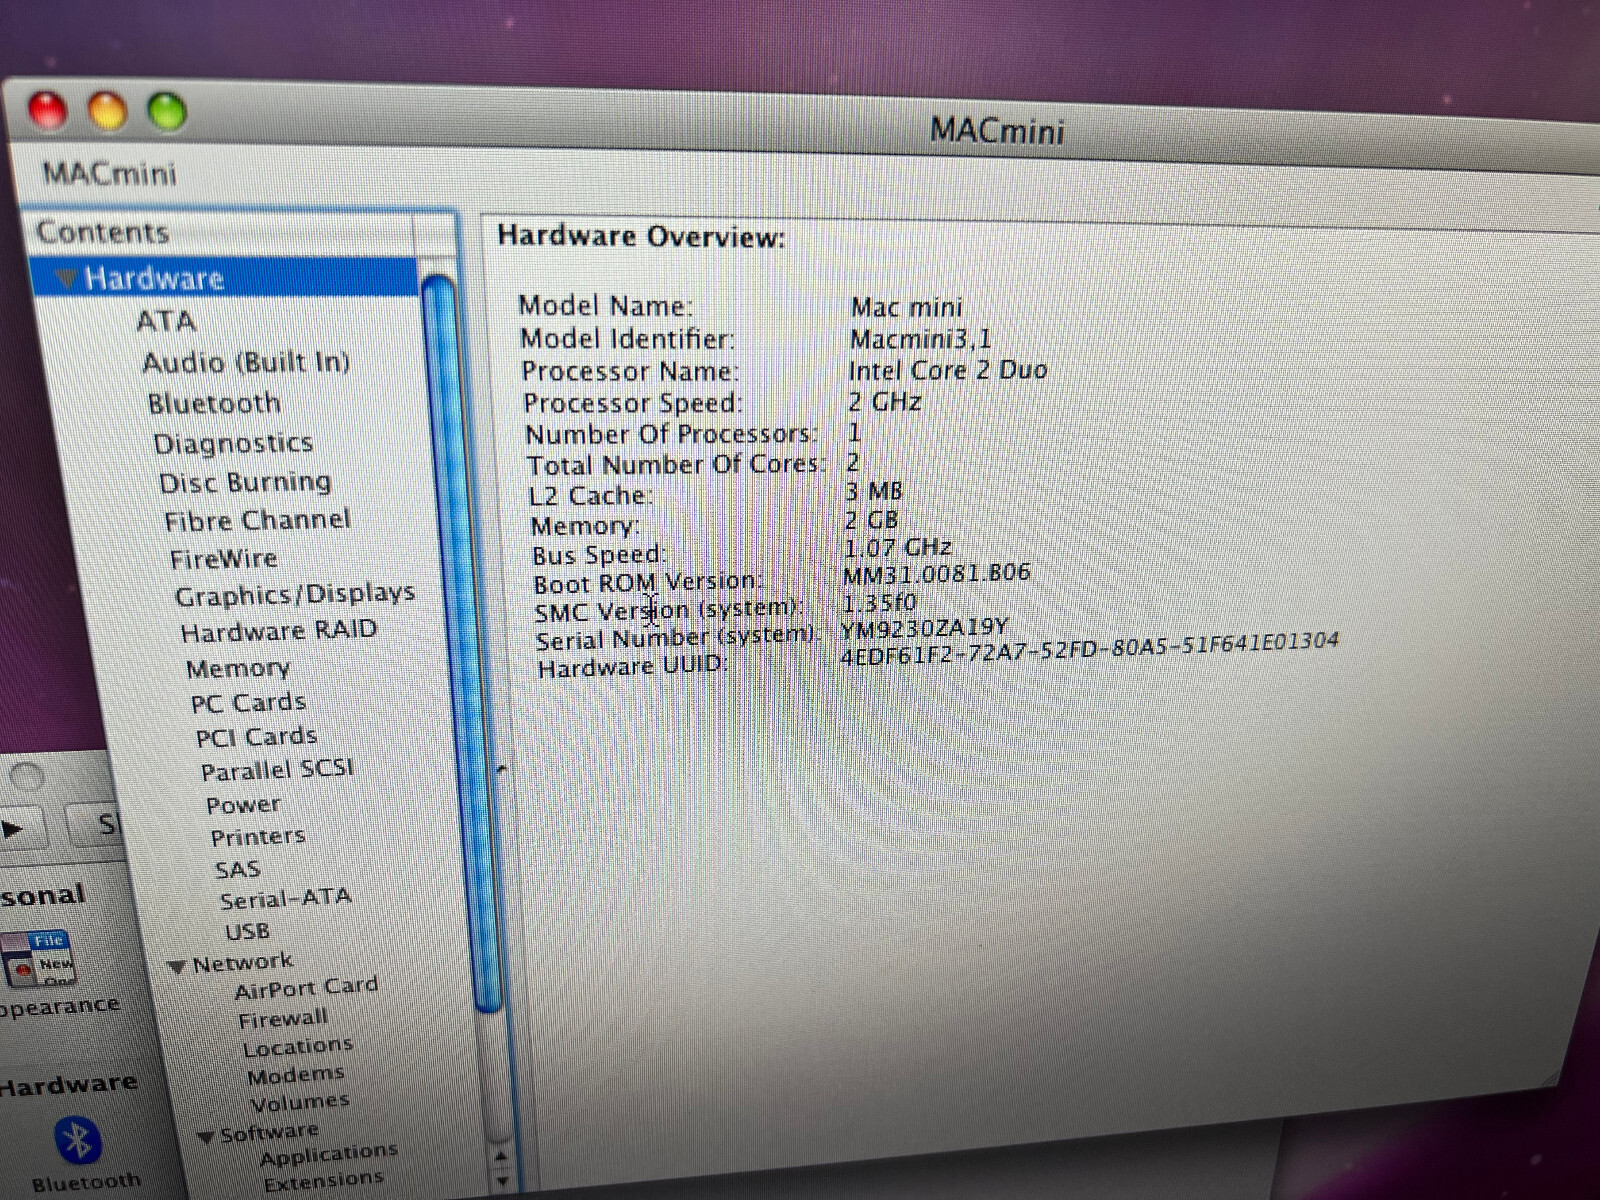This screenshot has height=1200, width=1600.
Task: Collapse the Software section triangle
Action: coord(206,1137)
